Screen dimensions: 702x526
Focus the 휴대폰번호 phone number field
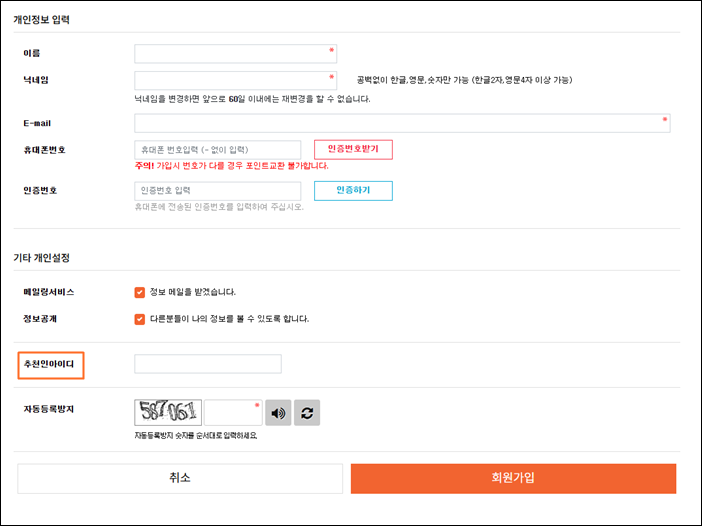tap(218, 150)
